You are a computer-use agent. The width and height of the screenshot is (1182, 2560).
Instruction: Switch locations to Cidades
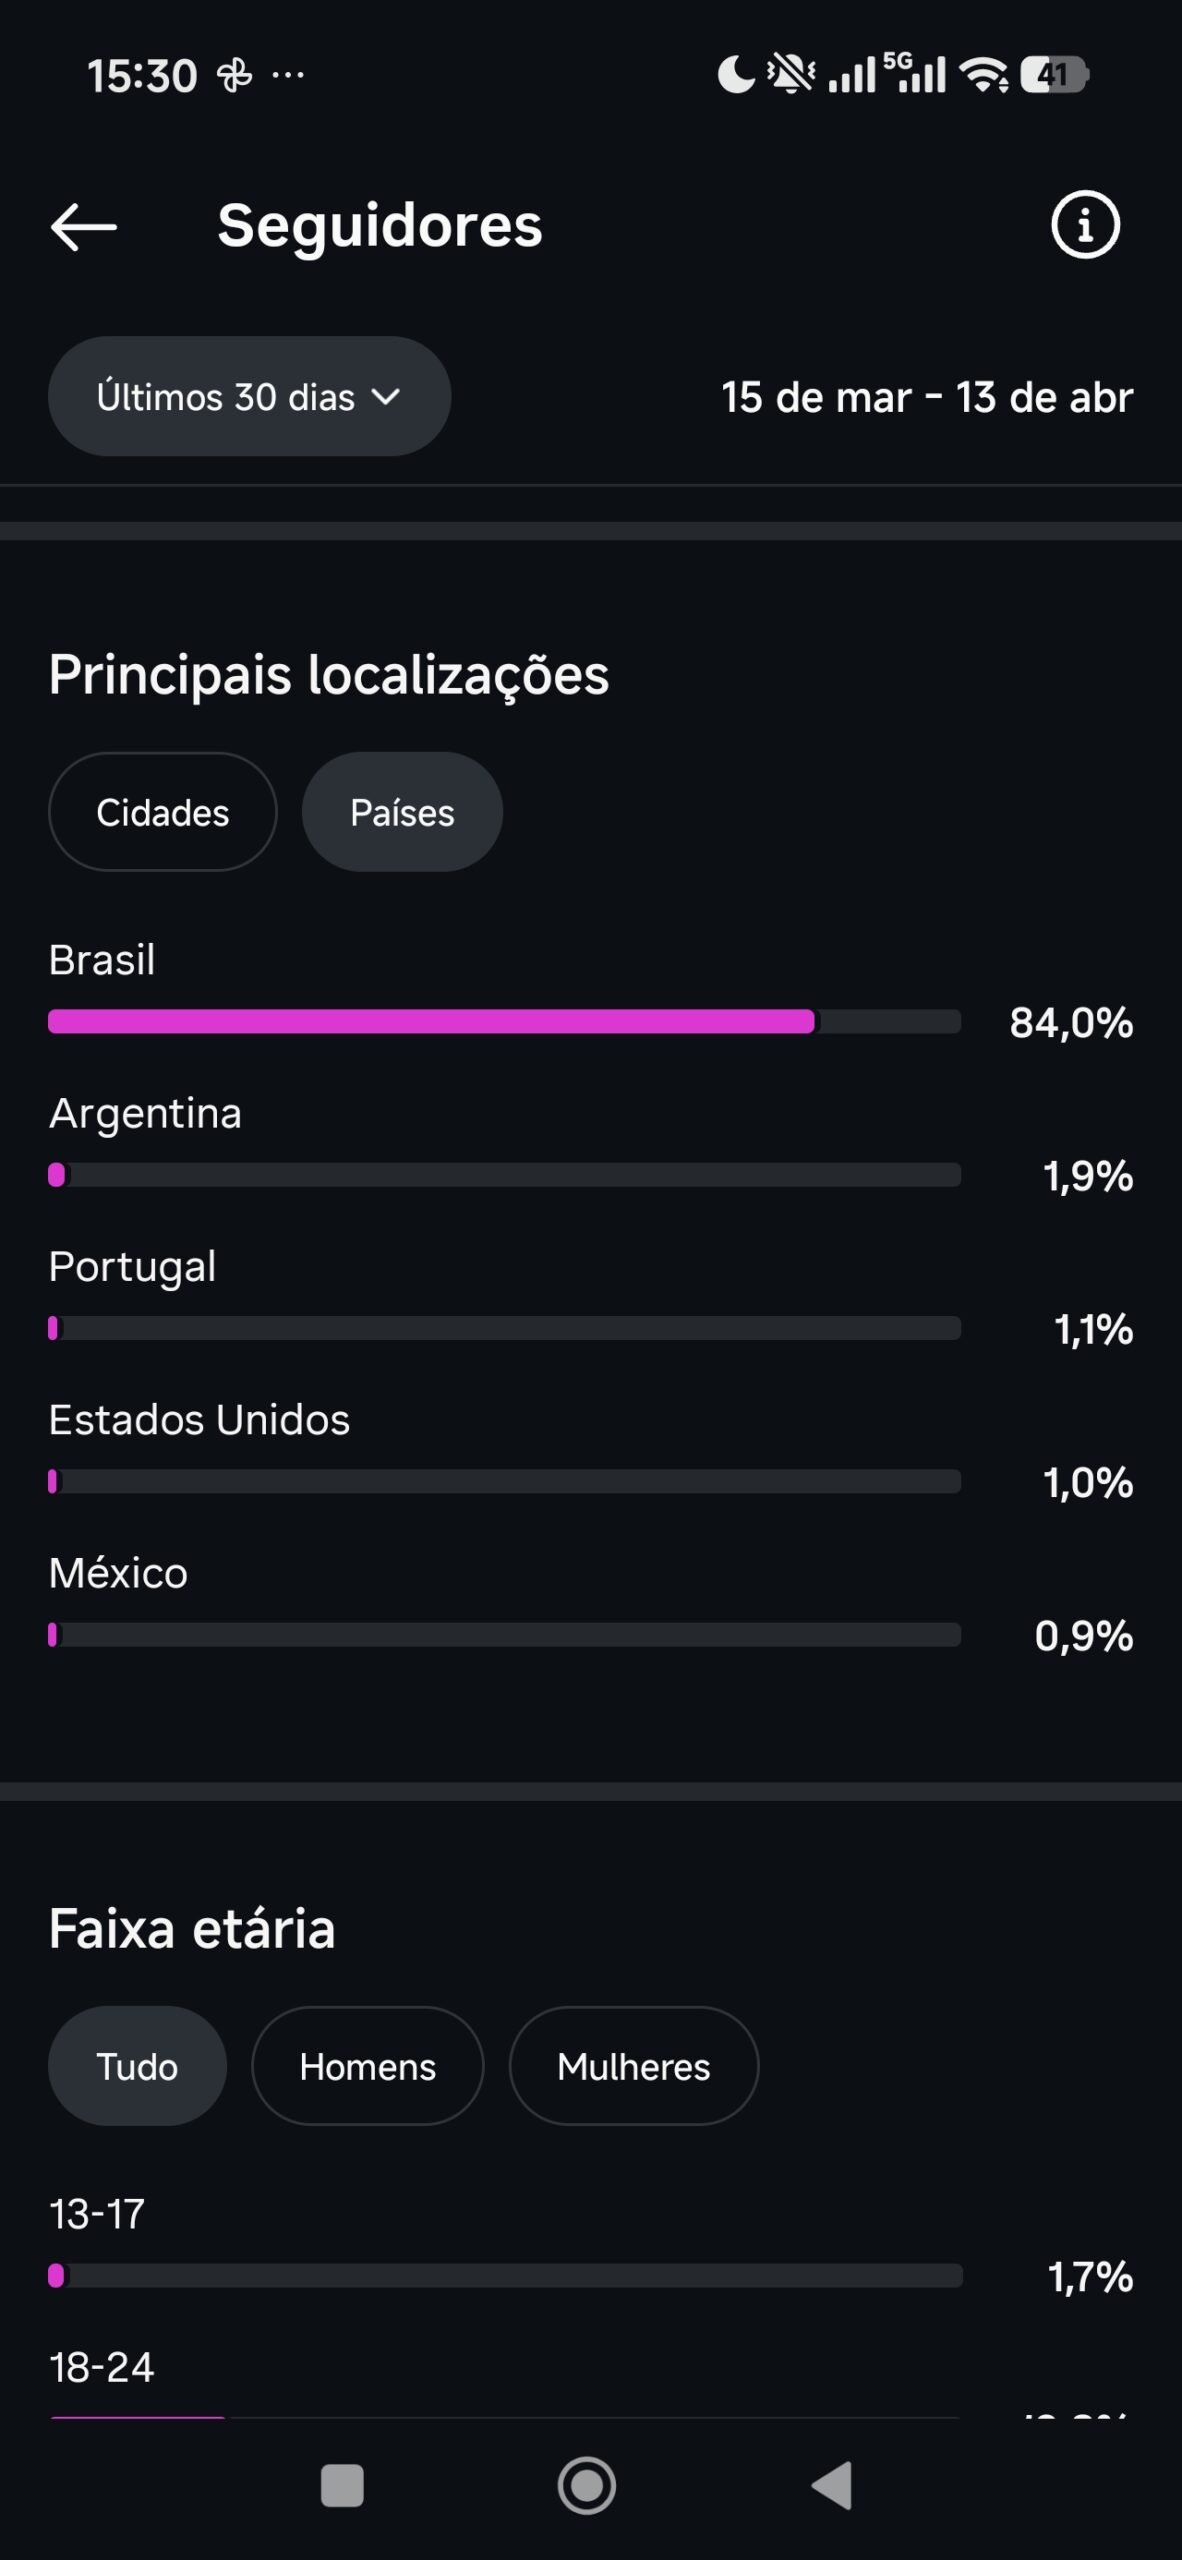(x=163, y=812)
